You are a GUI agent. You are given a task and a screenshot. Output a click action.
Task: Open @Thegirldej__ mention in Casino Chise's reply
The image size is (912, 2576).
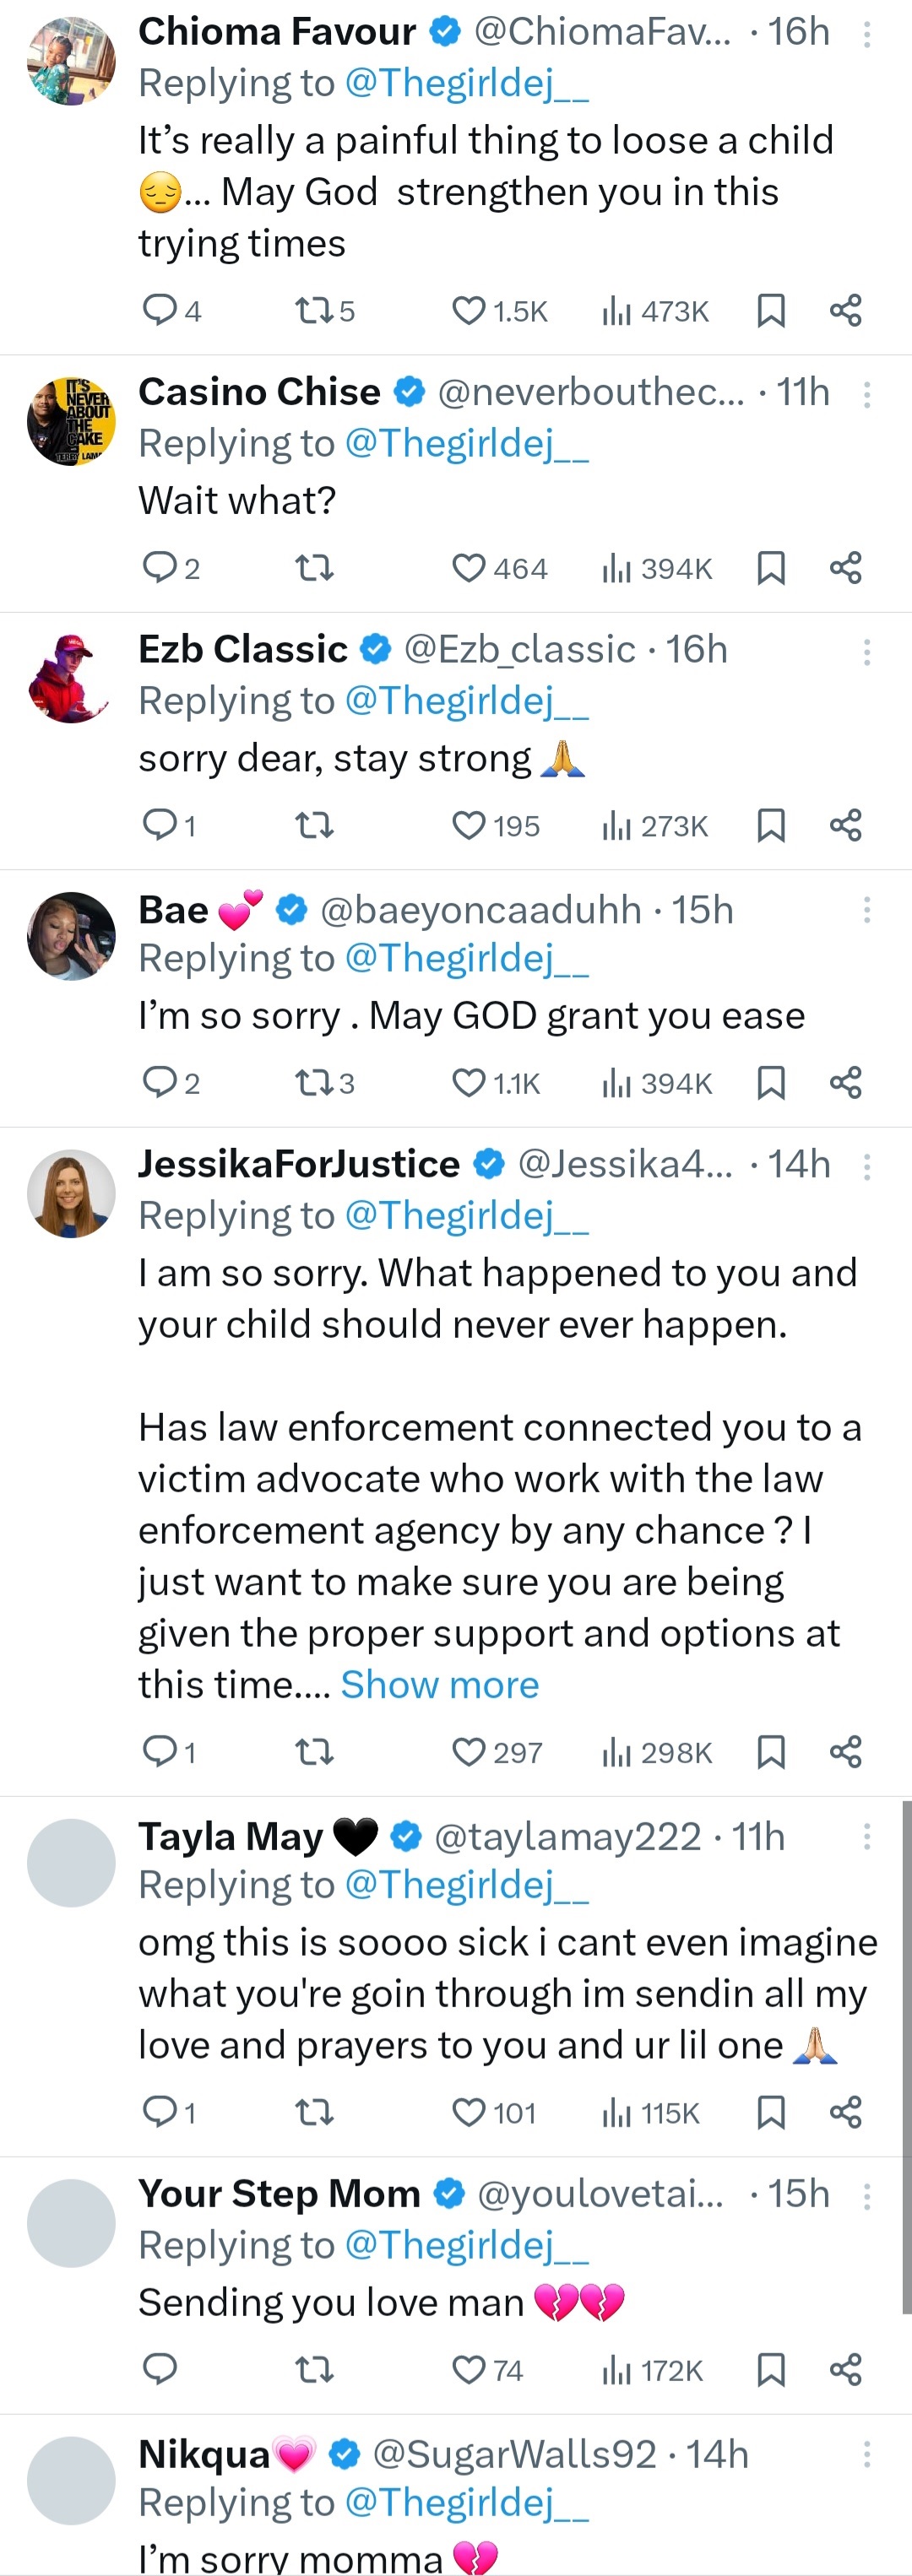click(x=466, y=443)
